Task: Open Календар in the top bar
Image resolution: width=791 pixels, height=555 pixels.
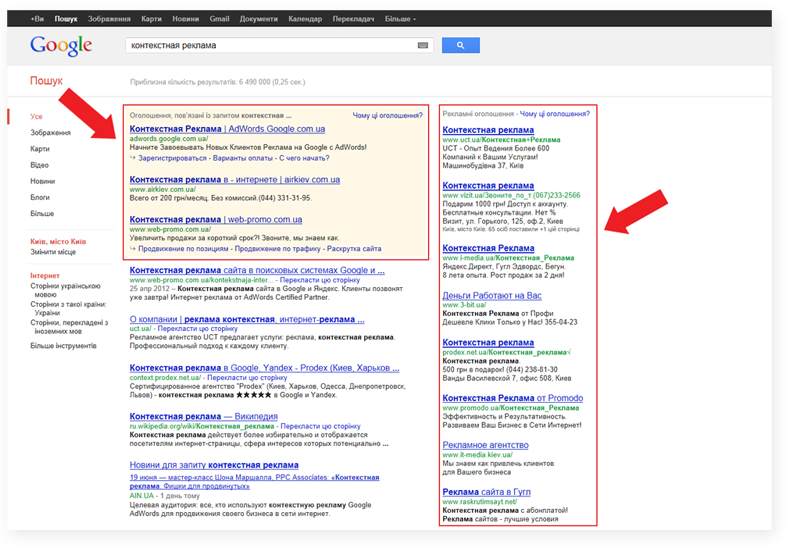Action: pyautogui.click(x=305, y=19)
